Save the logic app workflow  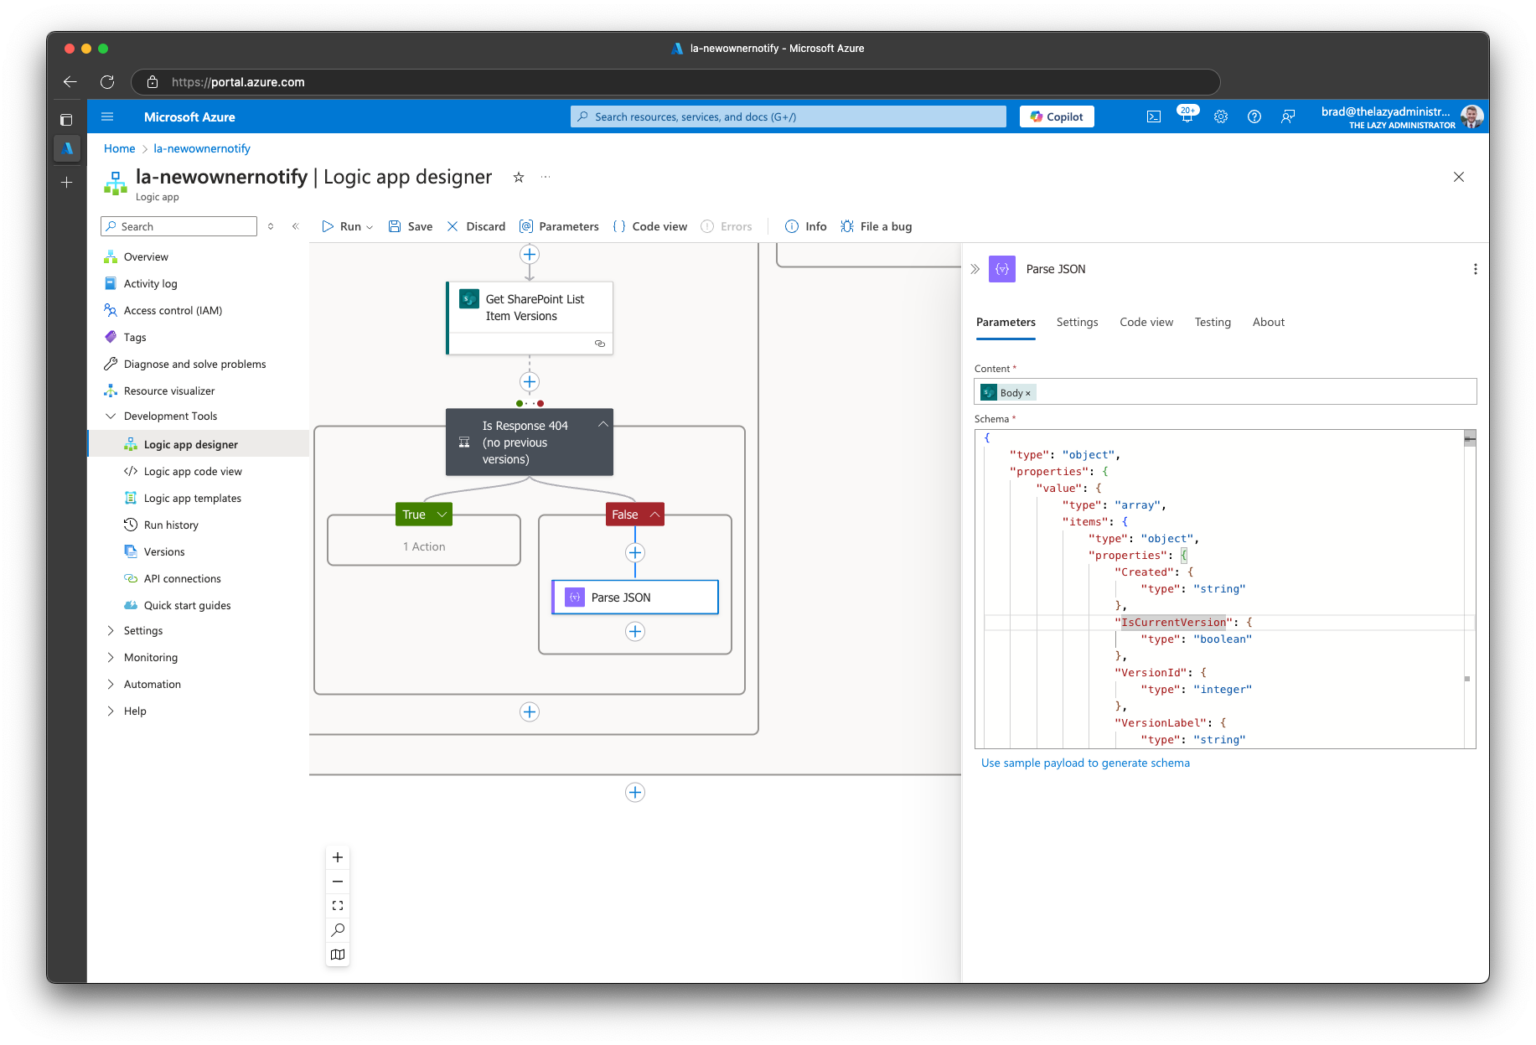410,227
